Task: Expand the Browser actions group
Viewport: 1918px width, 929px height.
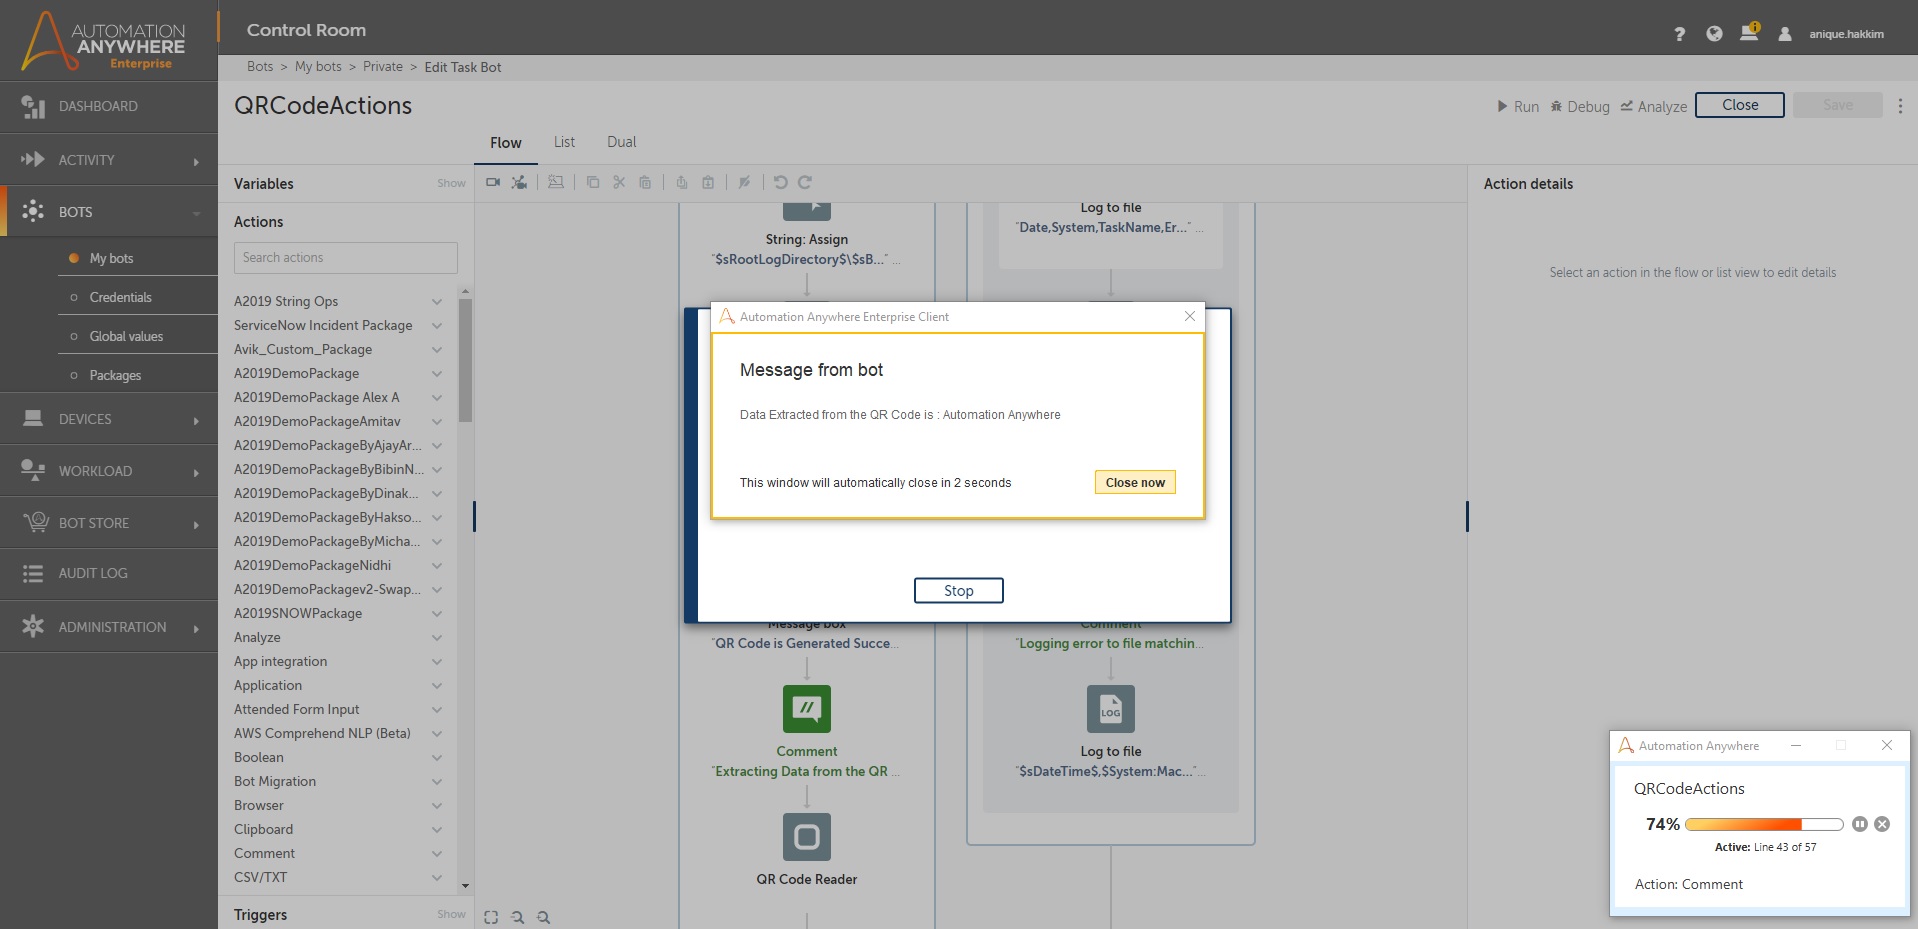Action: click(437, 805)
